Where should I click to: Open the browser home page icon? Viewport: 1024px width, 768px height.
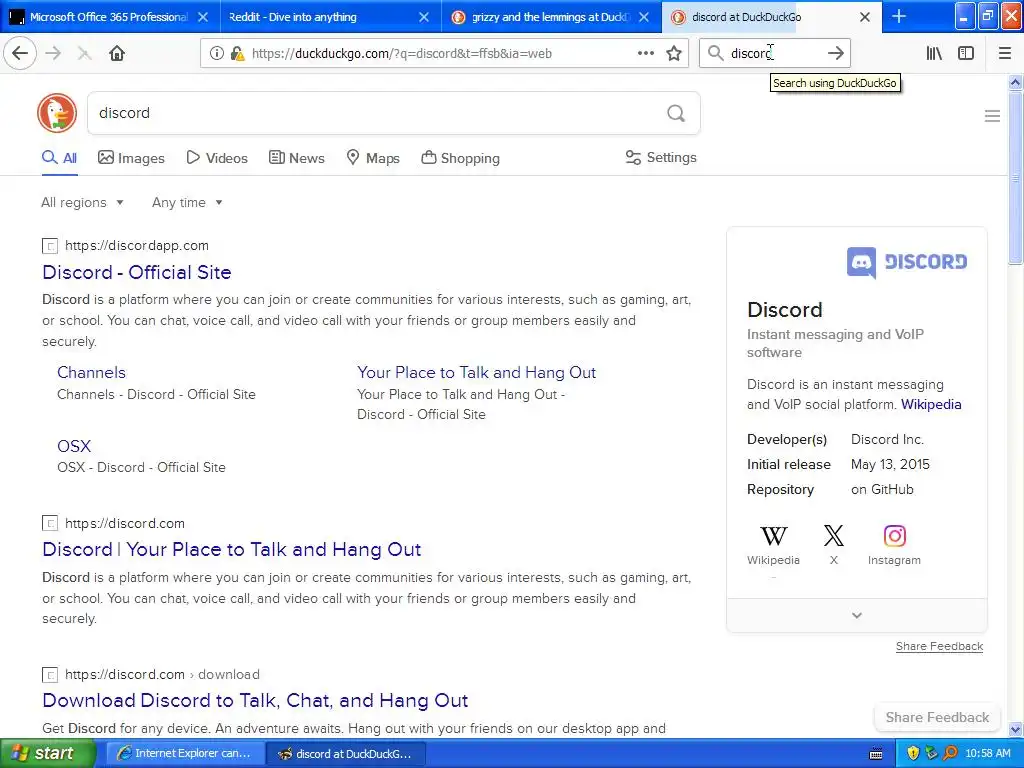click(x=117, y=54)
